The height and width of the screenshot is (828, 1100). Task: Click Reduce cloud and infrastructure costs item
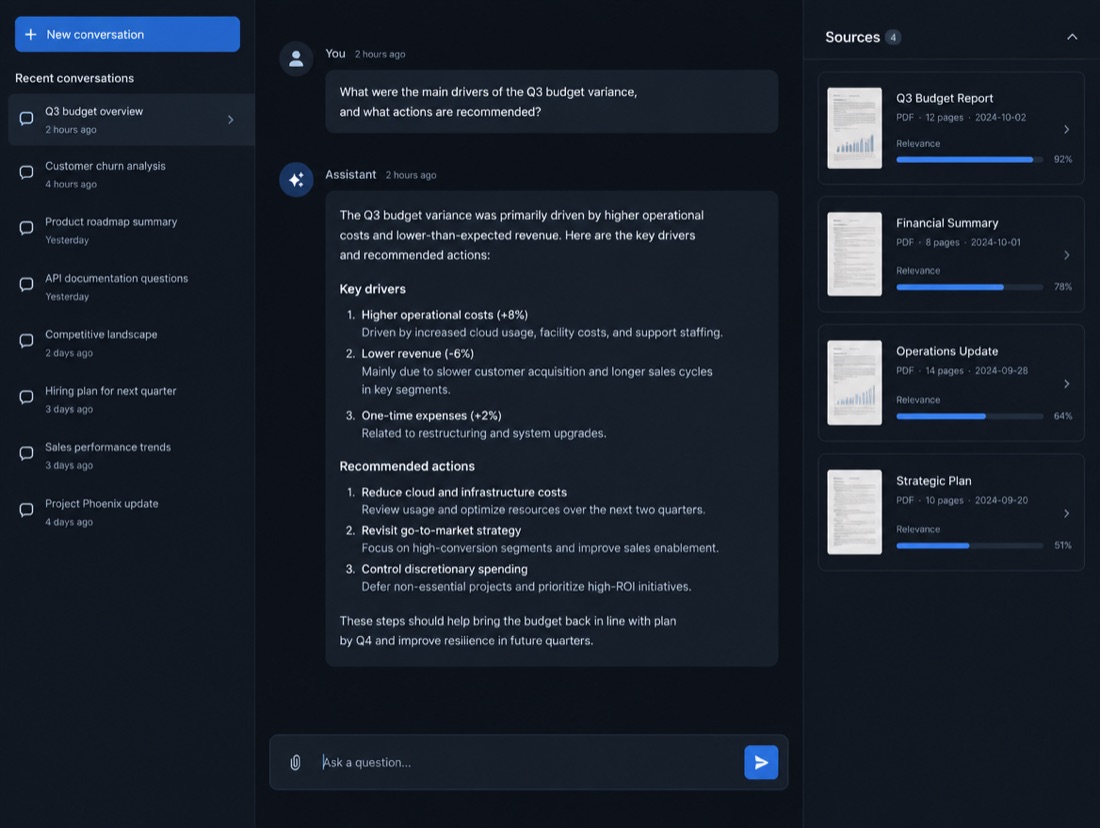click(464, 492)
